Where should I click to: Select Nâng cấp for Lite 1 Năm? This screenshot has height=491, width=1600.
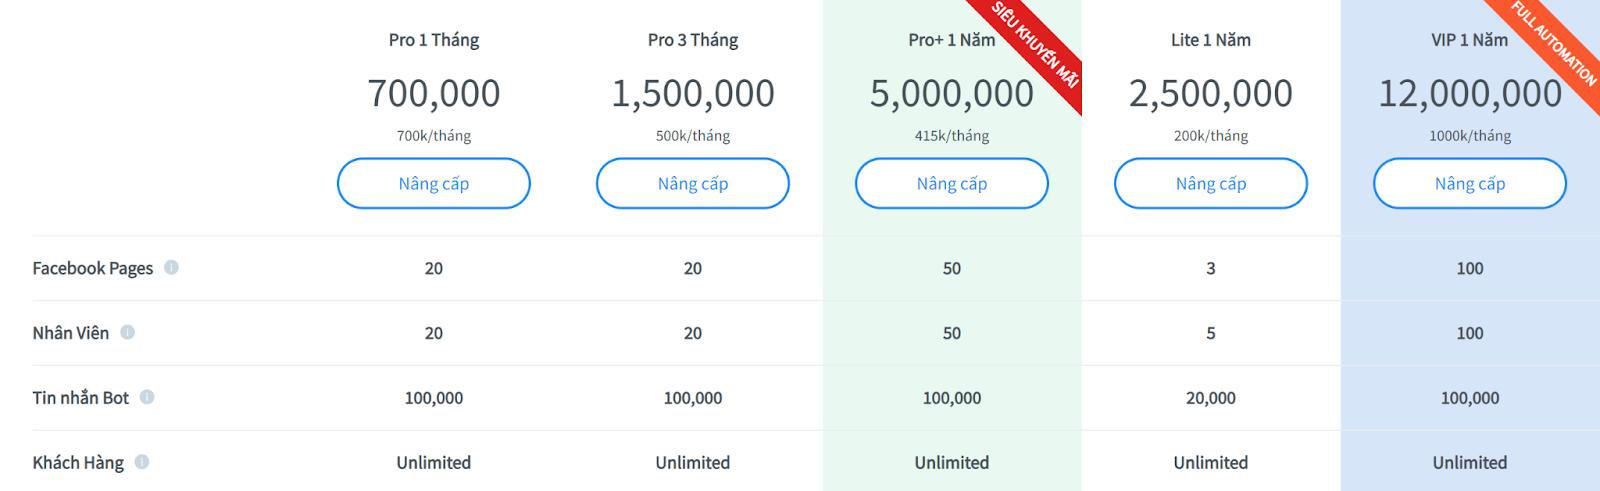(x=1211, y=183)
